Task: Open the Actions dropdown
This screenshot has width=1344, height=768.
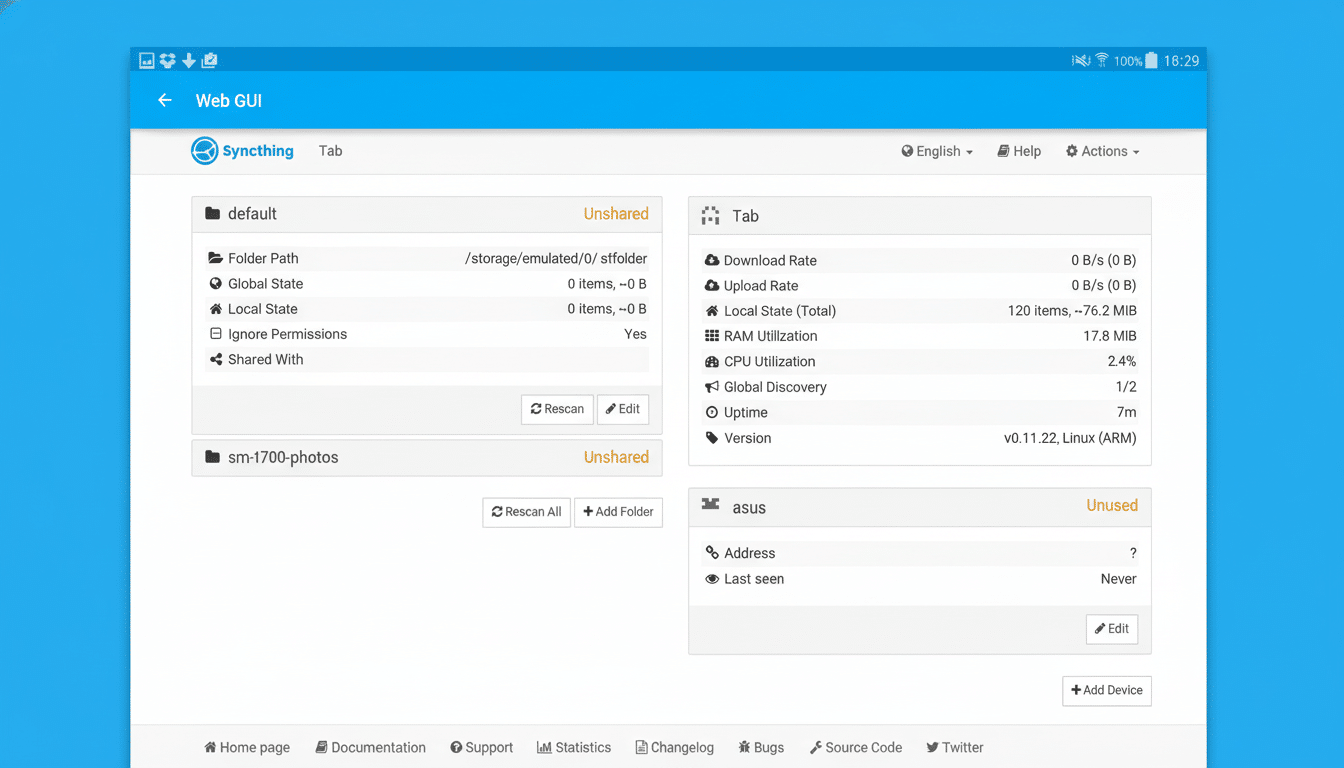Action: click(1102, 151)
